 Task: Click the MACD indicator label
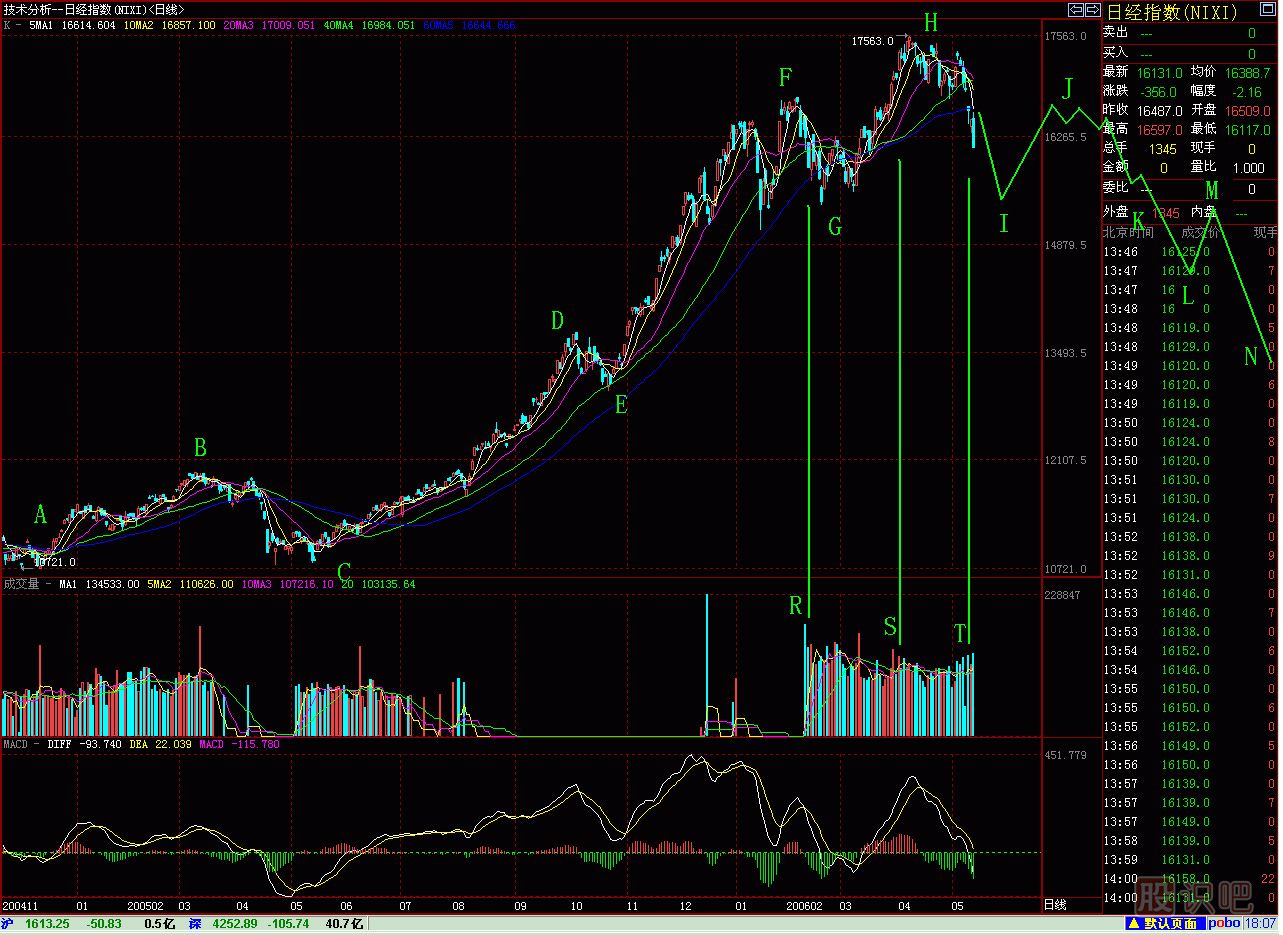pos(16,745)
